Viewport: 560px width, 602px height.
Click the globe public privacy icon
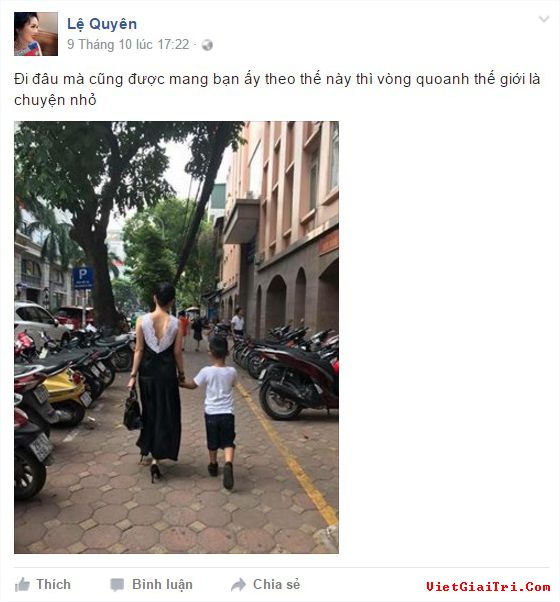pyautogui.click(x=207, y=45)
